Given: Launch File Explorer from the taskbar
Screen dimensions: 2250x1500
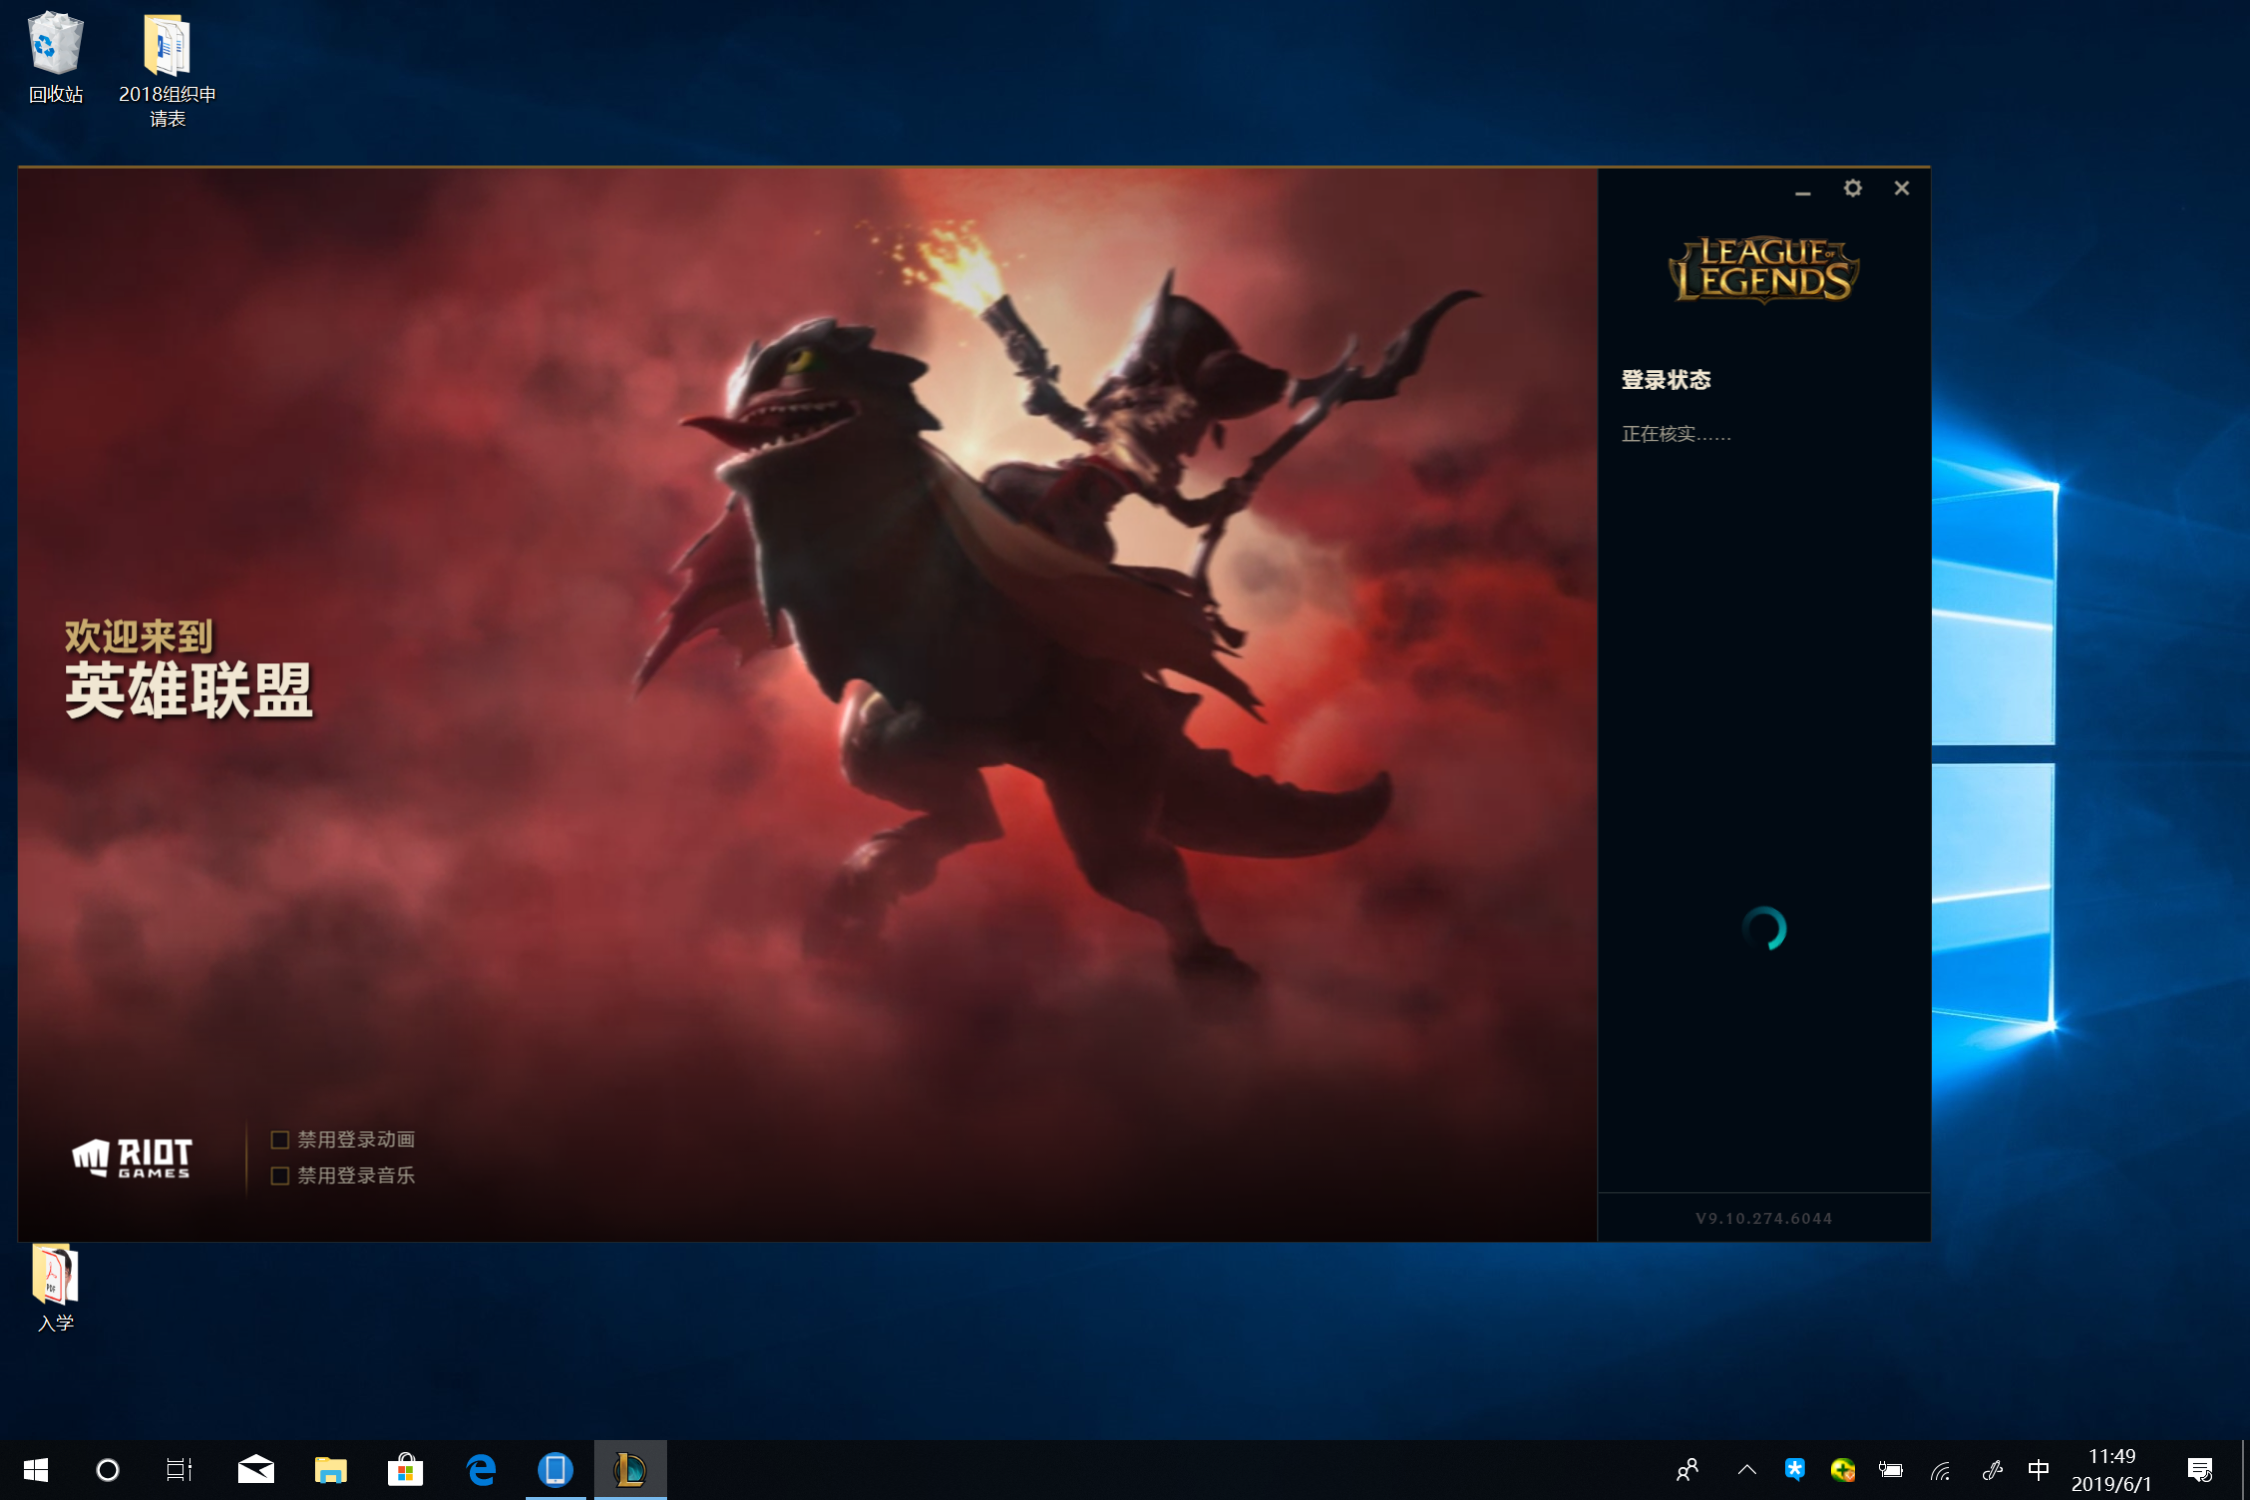Looking at the screenshot, I should coord(330,1469).
